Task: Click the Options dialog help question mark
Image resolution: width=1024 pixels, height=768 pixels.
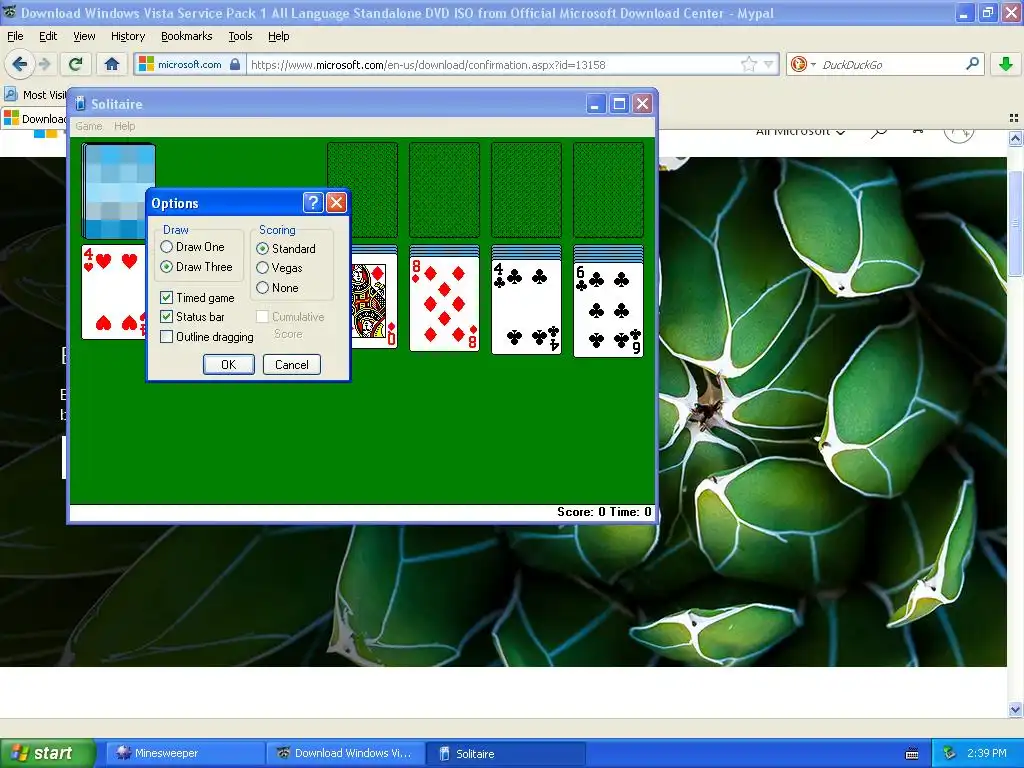Action: pos(313,202)
